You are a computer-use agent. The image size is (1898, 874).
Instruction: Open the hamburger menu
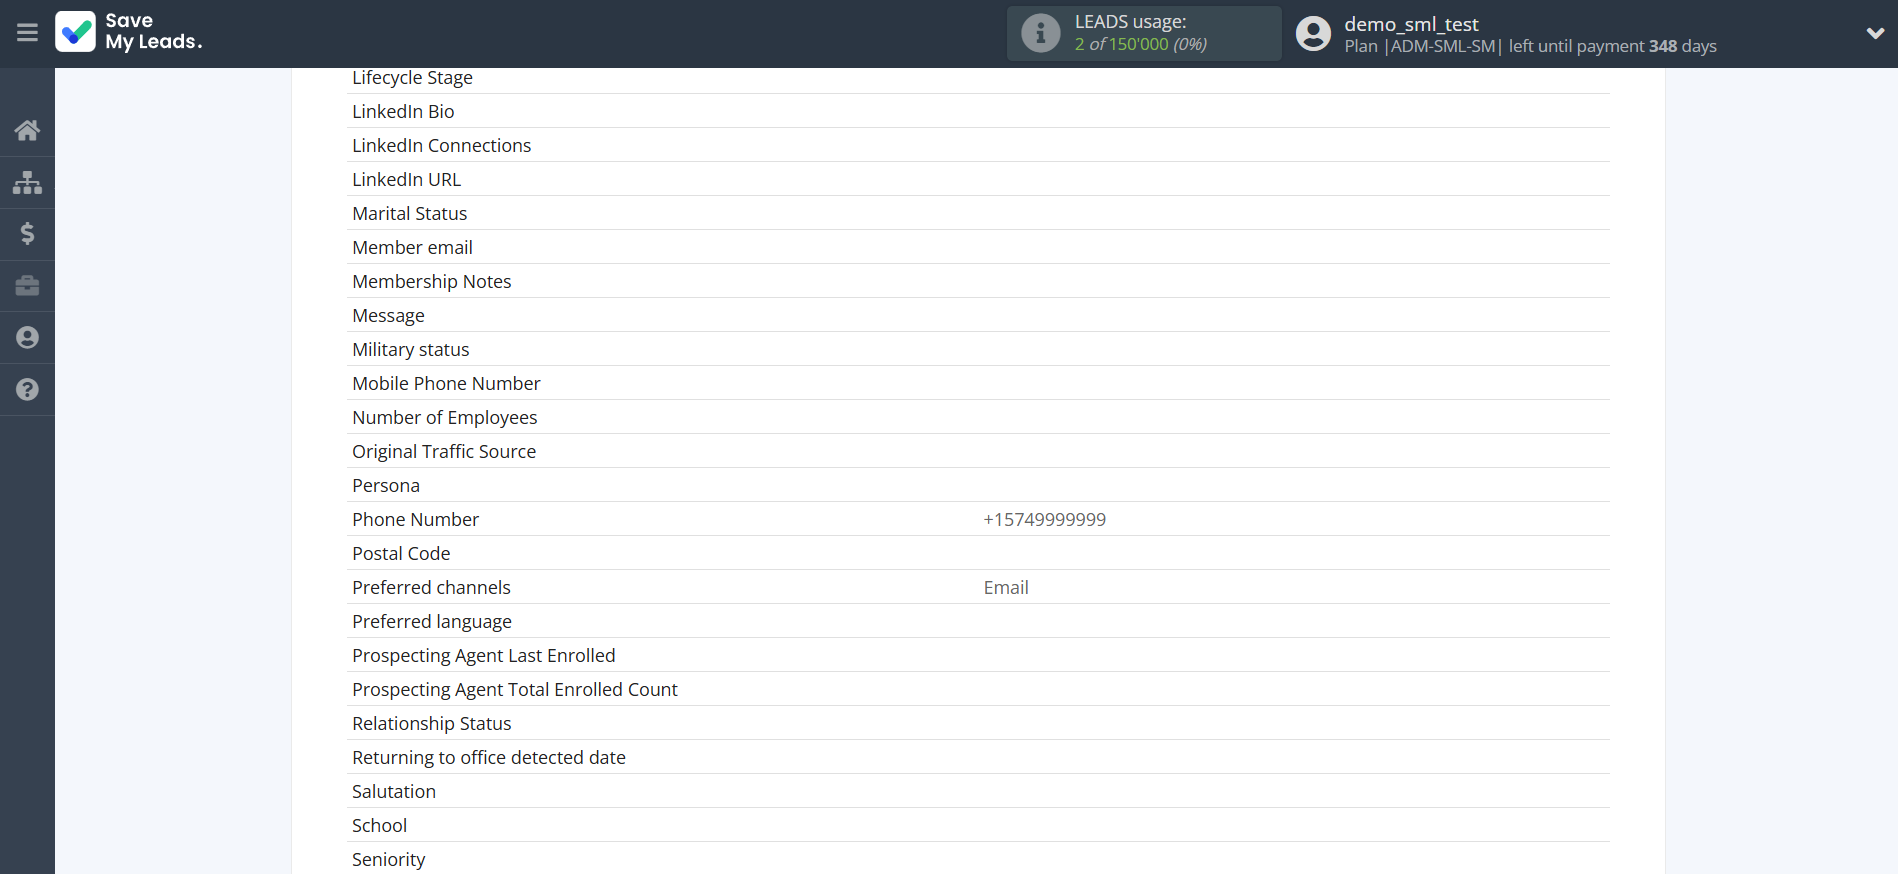tap(27, 33)
